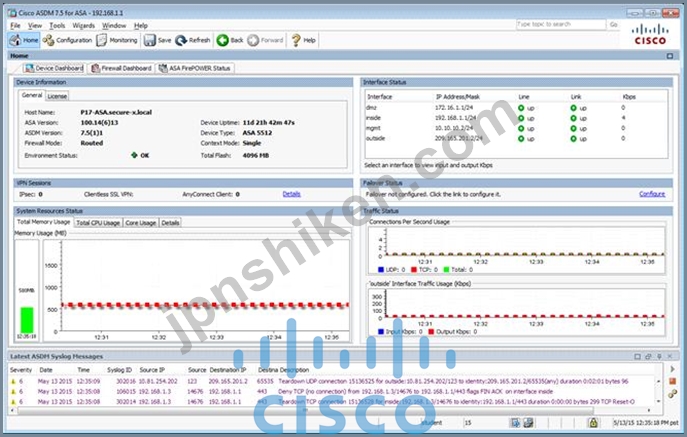Maximize the Home panel with corner icon

[x=669, y=56]
